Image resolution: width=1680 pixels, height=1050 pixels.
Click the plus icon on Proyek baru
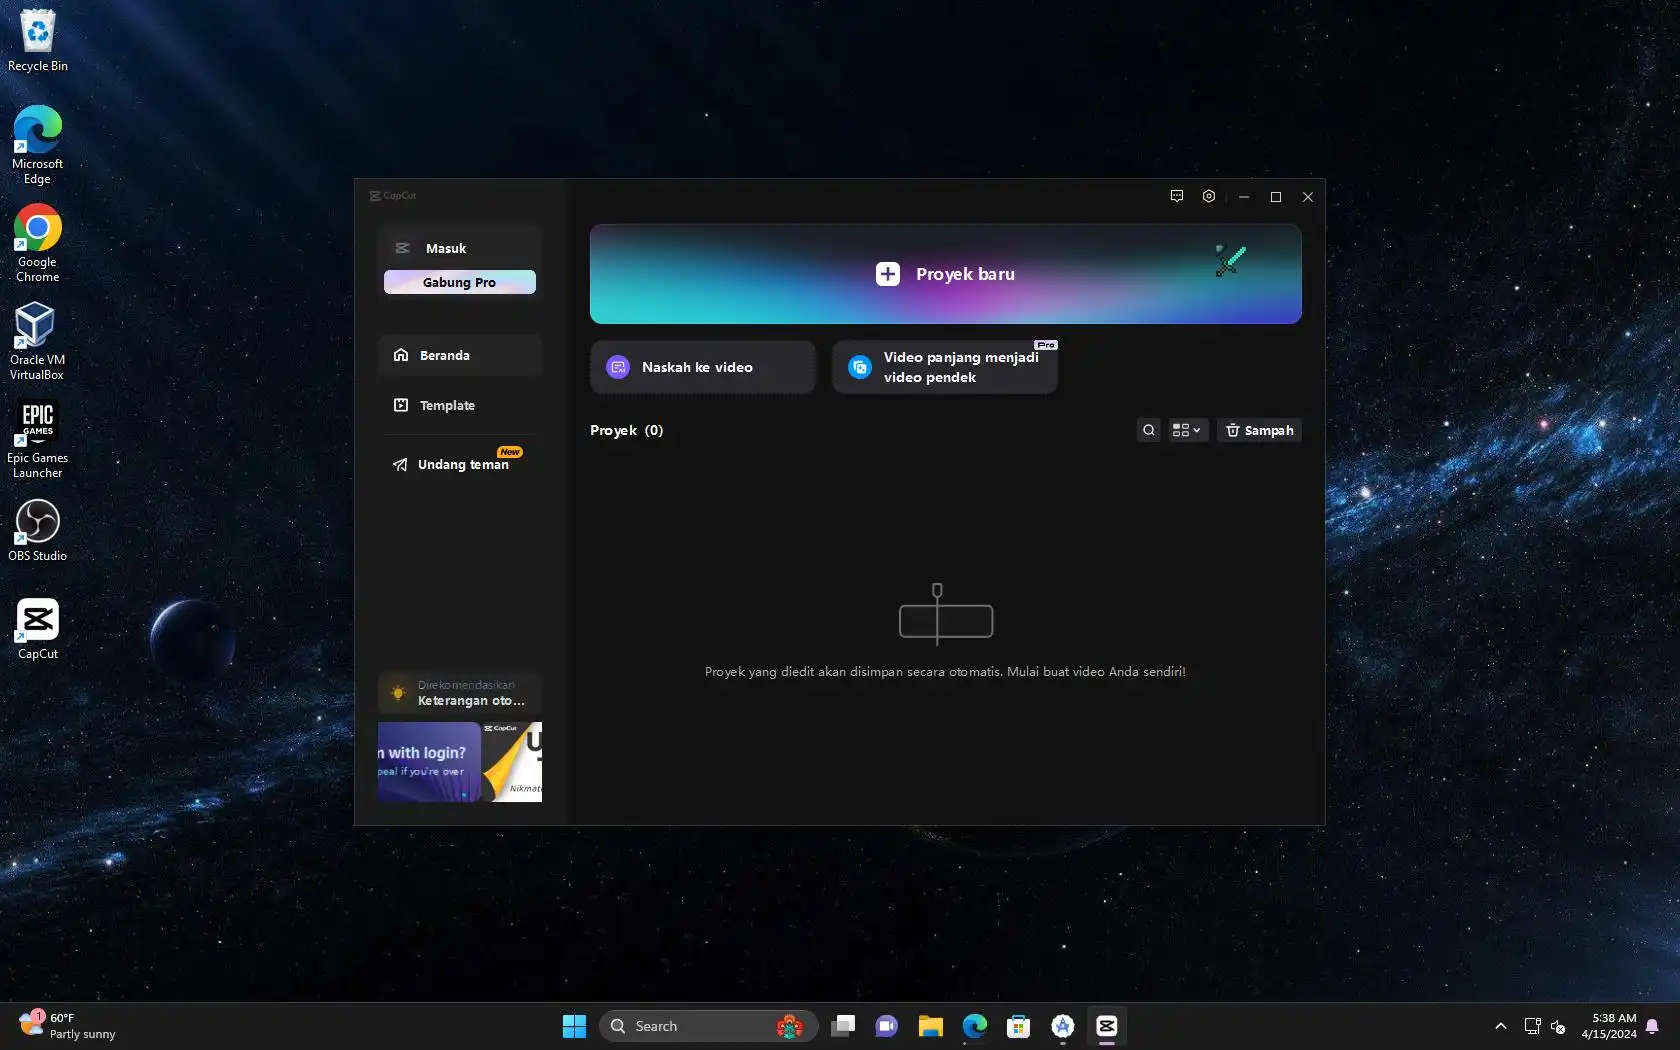click(888, 274)
